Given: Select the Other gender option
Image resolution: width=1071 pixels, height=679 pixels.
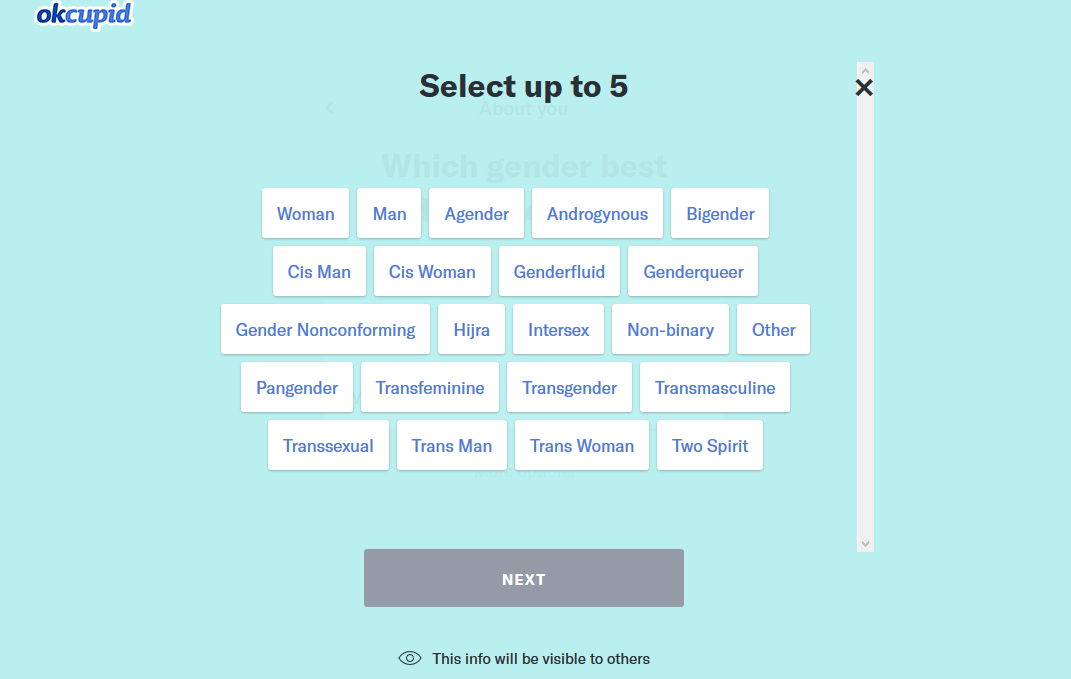Looking at the screenshot, I should point(773,329).
